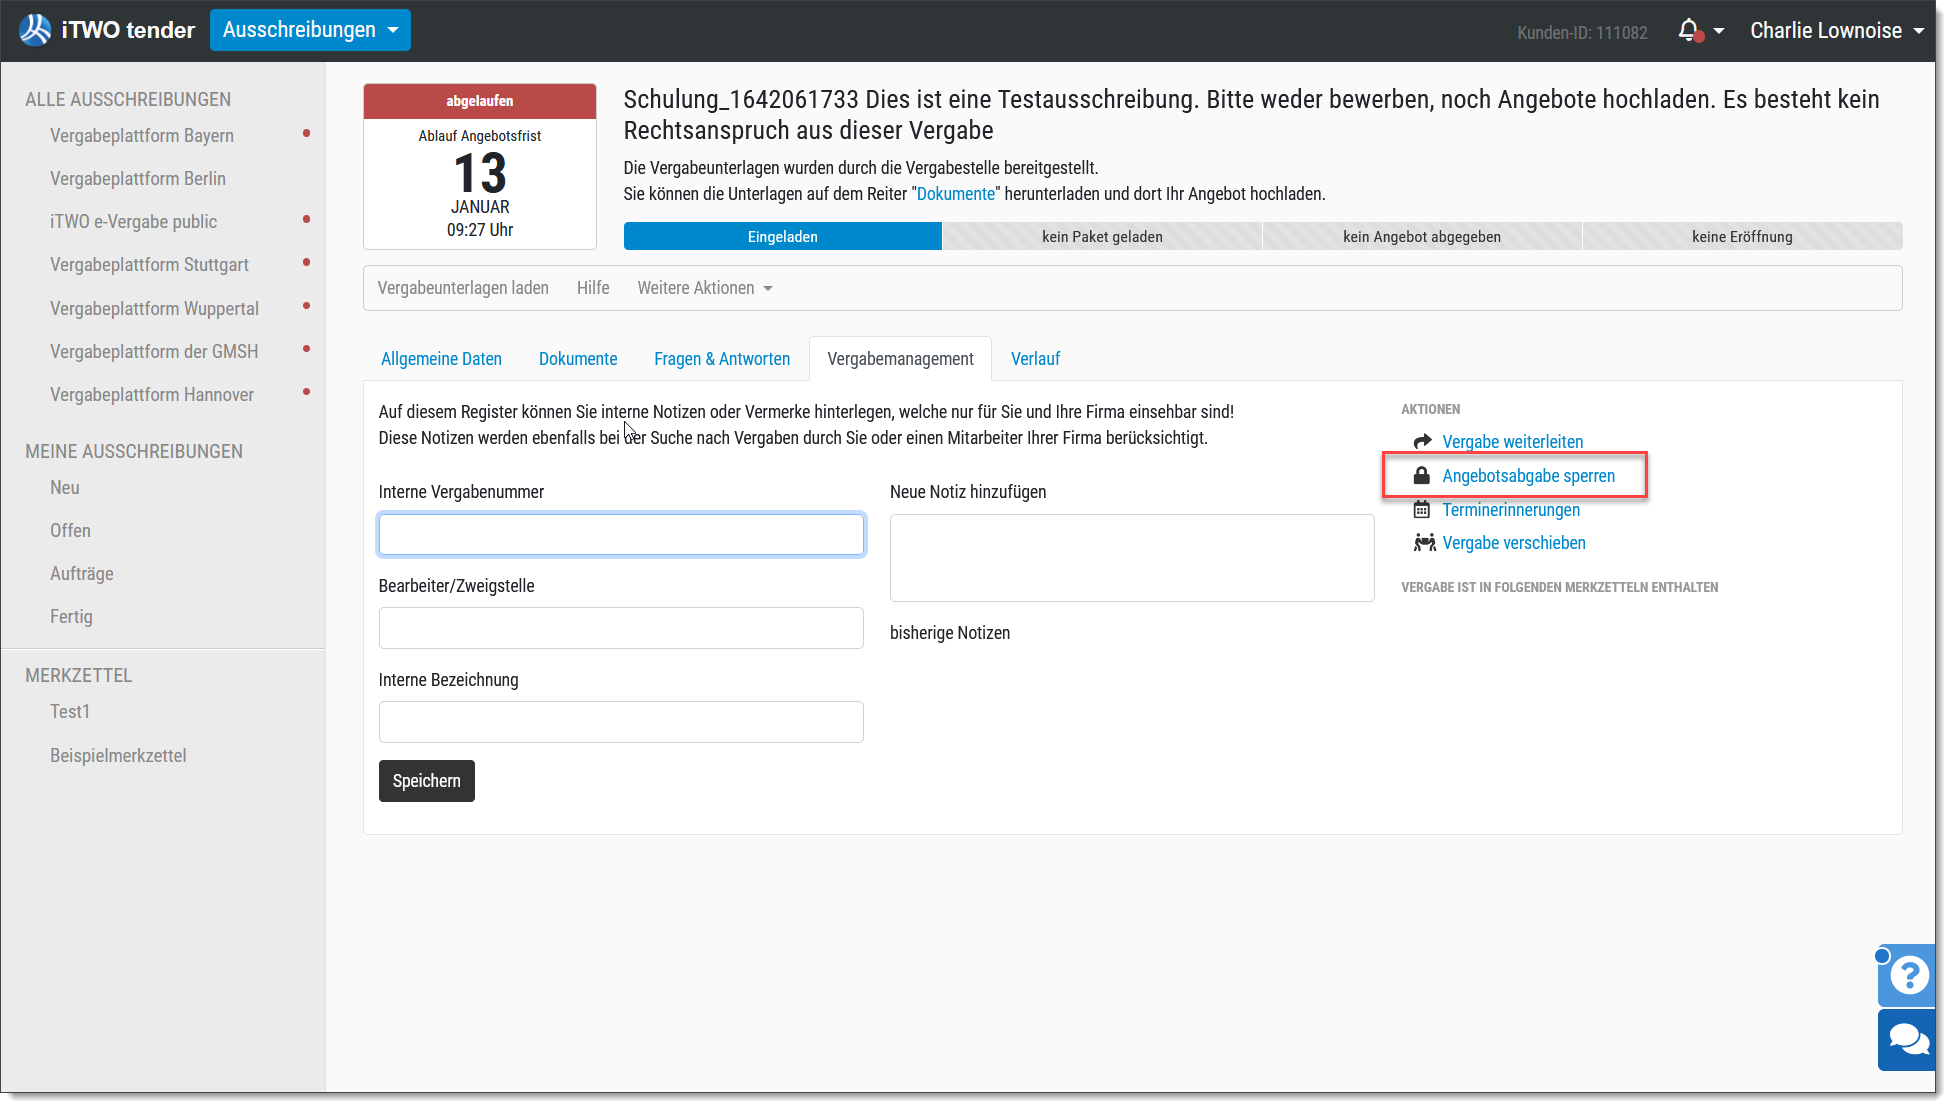Image resolution: width=1951 pixels, height=1108 pixels.
Task: Click the Speichern button
Action: pos(427,781)
